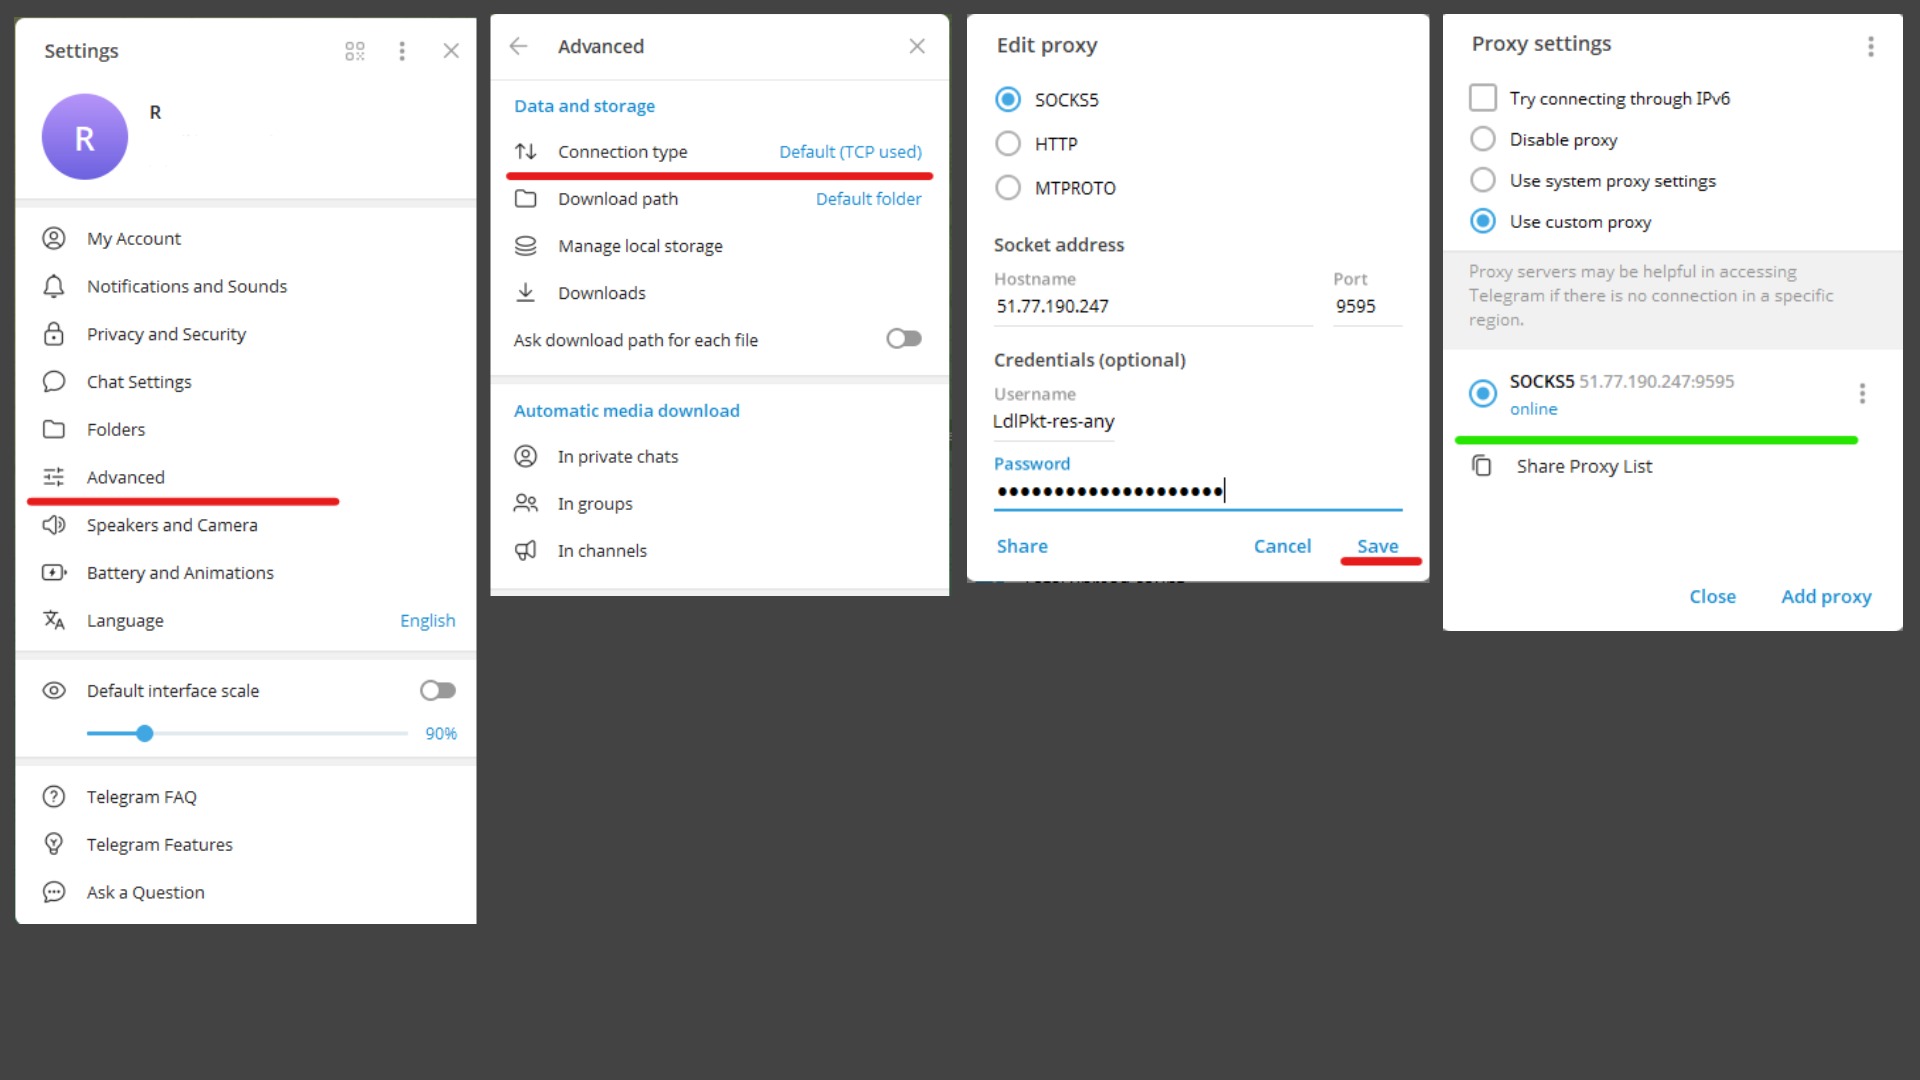Toggle Ask download path for each file

pos(903,339)
